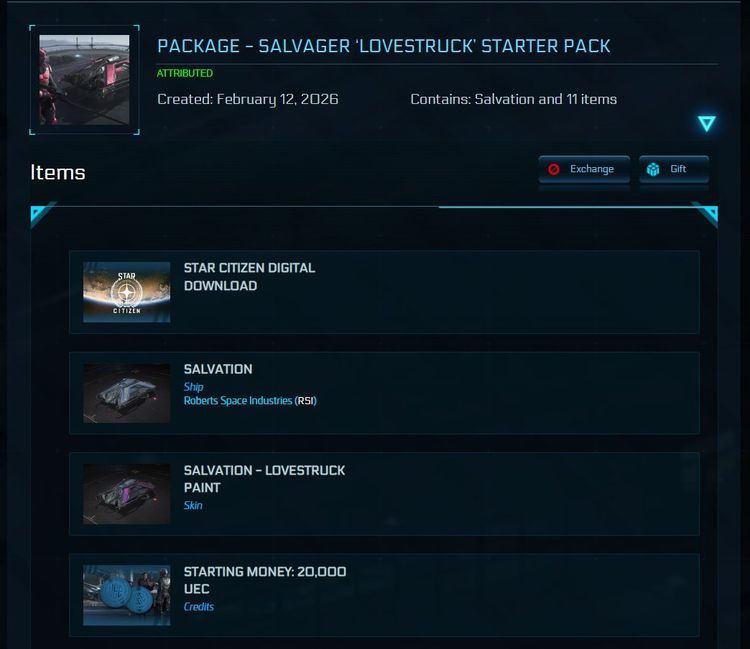The image size is (750, 649).
Task: Select the Salvation ship thumbnail image
Action: pos(127,393)
